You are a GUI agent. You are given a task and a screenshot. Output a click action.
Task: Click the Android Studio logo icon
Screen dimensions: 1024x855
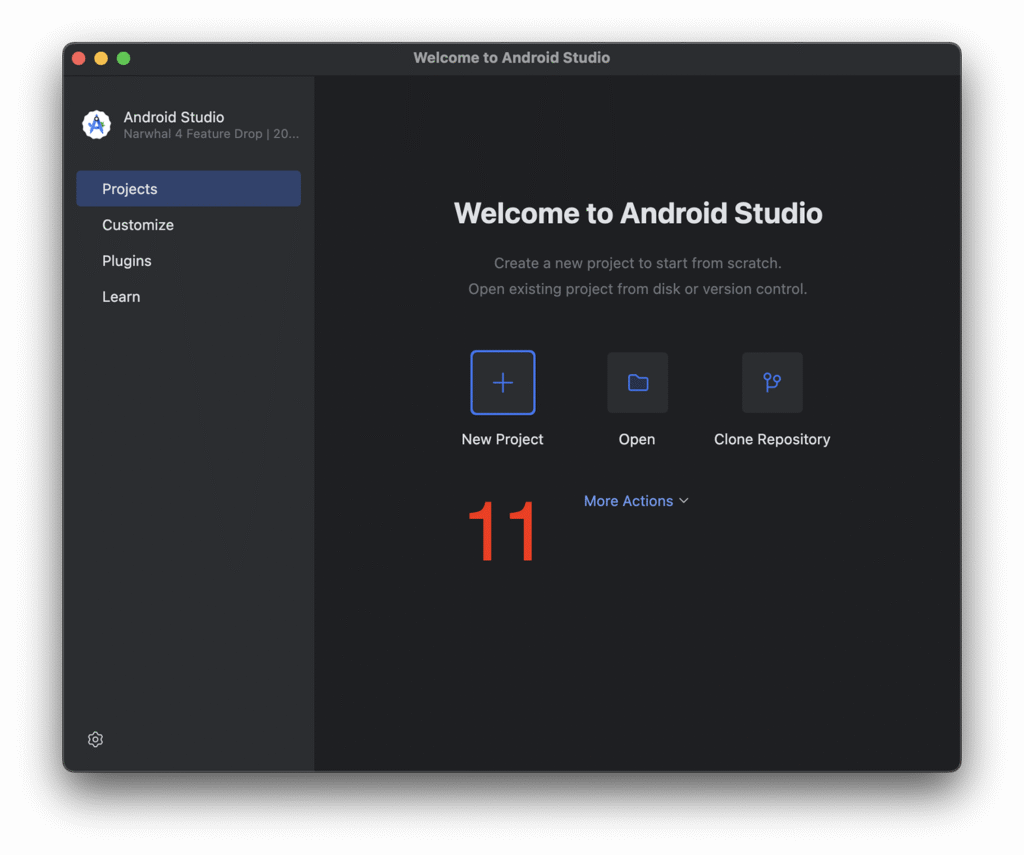[x=97, y=125]
